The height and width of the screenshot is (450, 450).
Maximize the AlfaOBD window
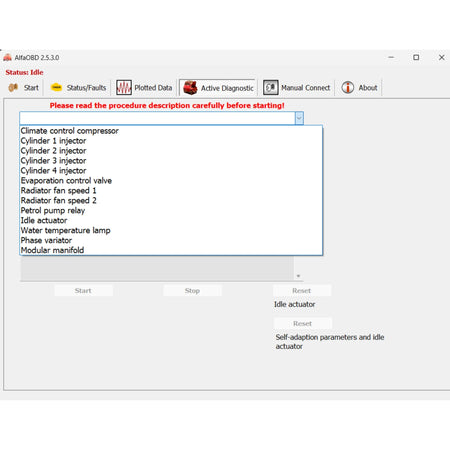tap(416, 57)
